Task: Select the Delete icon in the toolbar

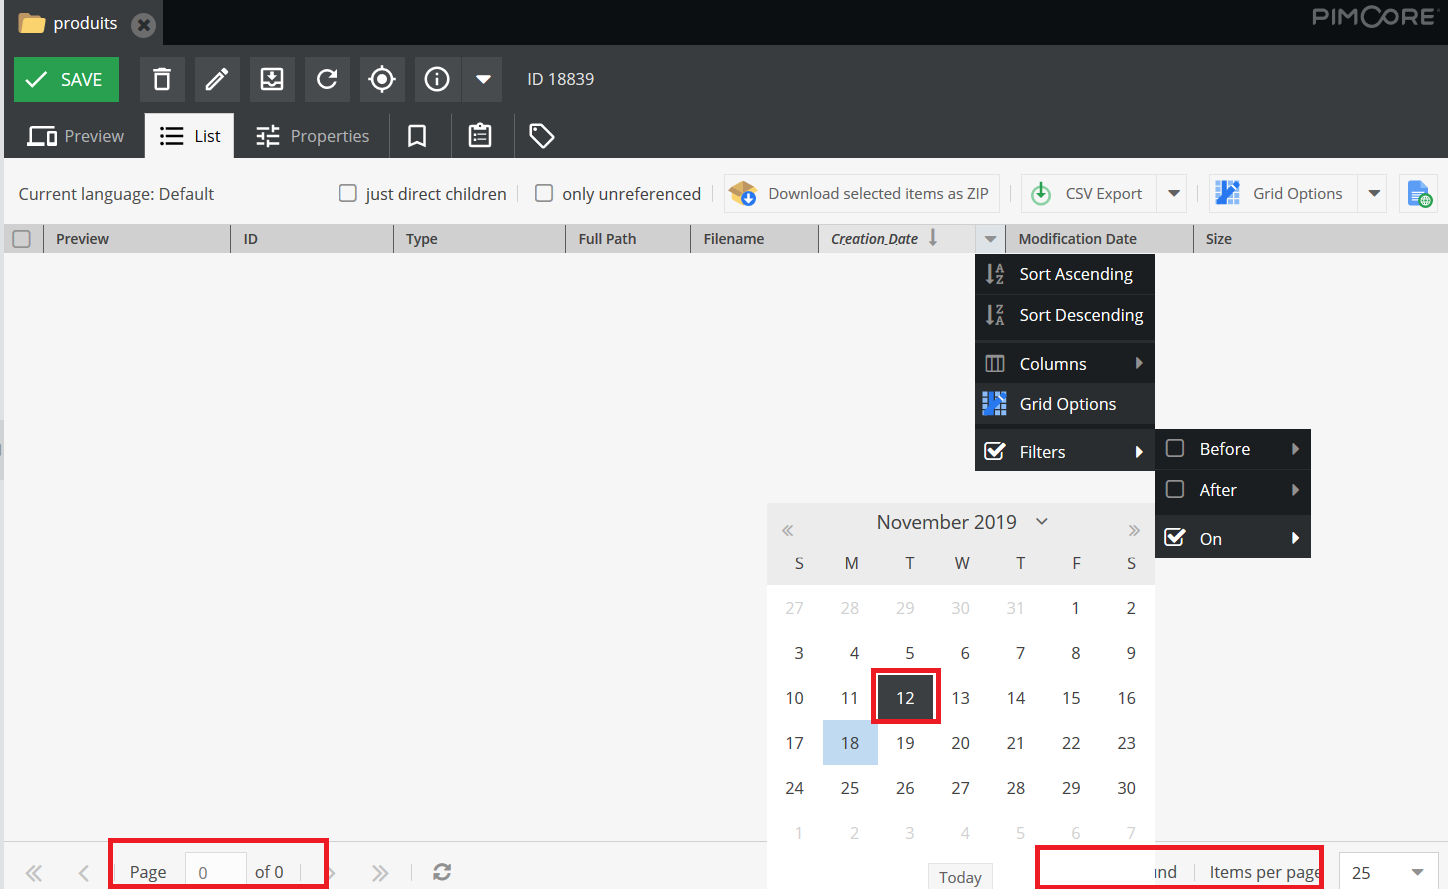Action: click(161, 79)
